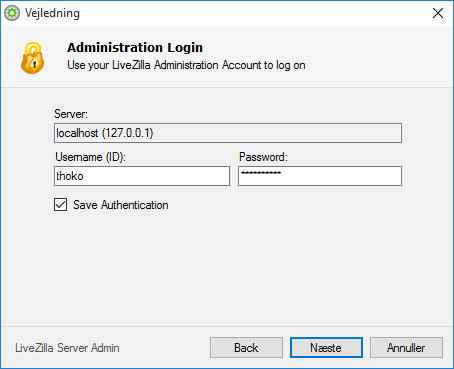Proceed with the Næste button
Viewport: 454px width, 369px height.
(326, 348)
